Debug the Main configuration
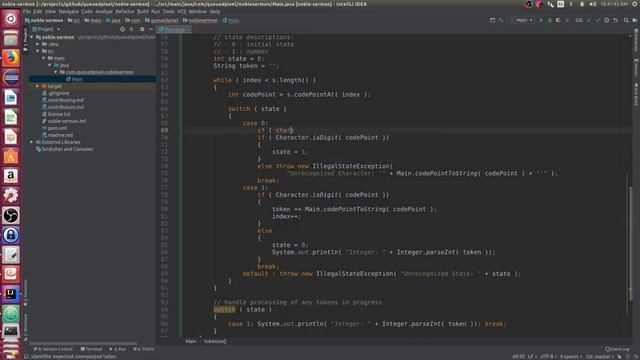640x360 pixels. (549, 20)
